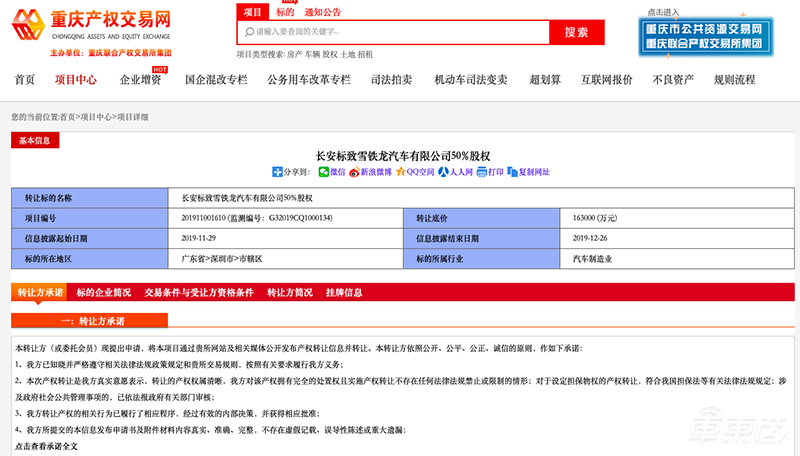Open 机动车司法变卖 navigation item
This screenshot has height=456, width=800.
470,80
